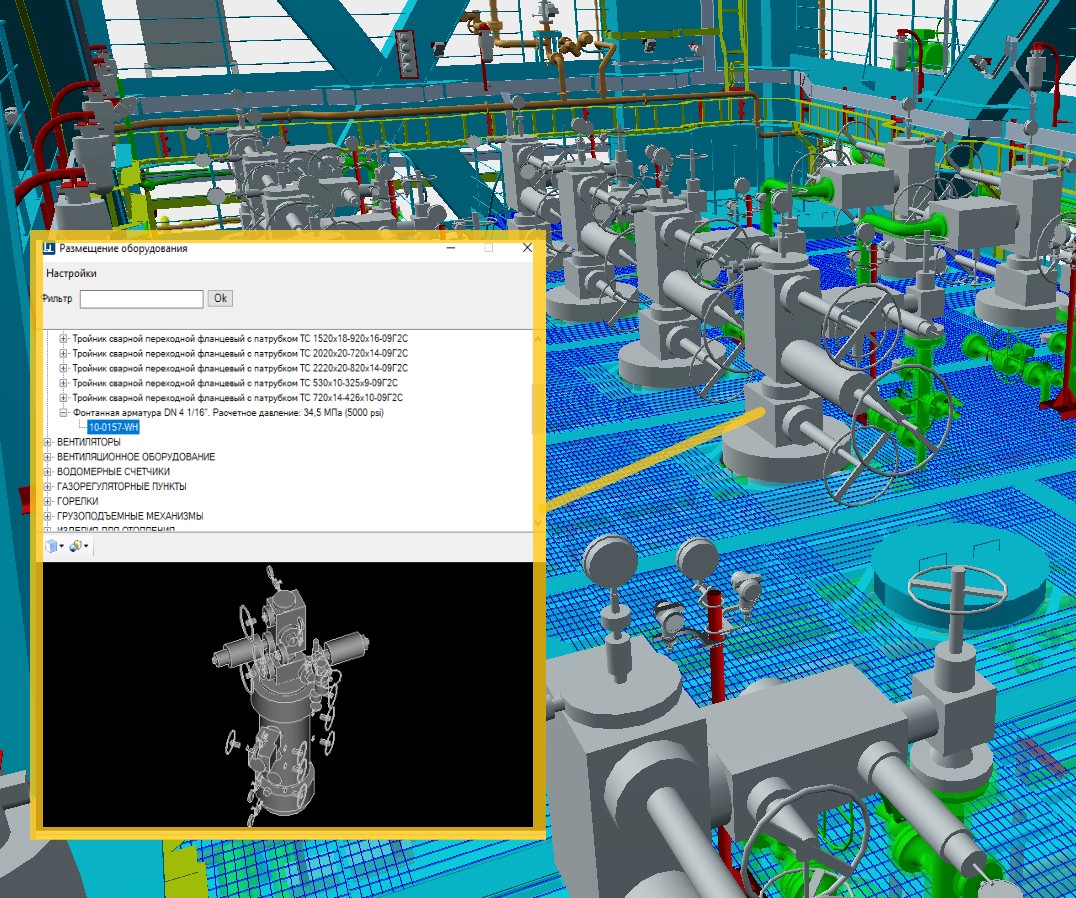1076x898 pixels.
Task: Expand the ГОРЕЛКИ category node
Action: click(47, 502)
